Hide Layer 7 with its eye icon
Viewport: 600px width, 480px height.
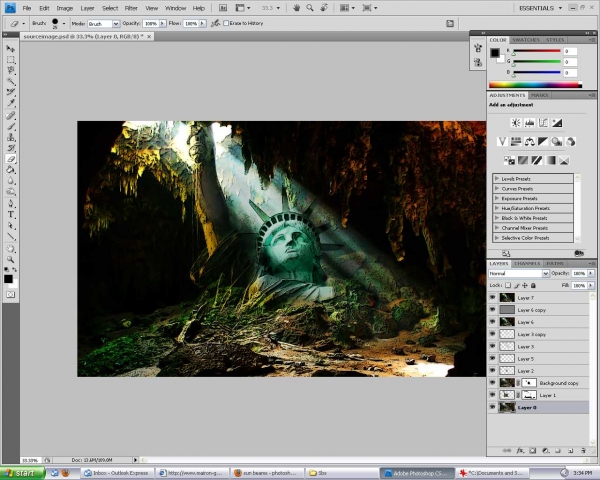(492, 297)
